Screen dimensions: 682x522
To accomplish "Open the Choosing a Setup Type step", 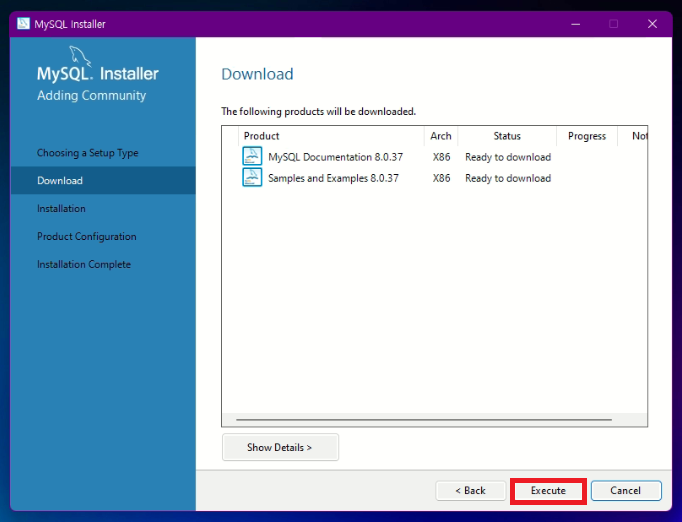I will pyautogui.click(x=87, y=153).
